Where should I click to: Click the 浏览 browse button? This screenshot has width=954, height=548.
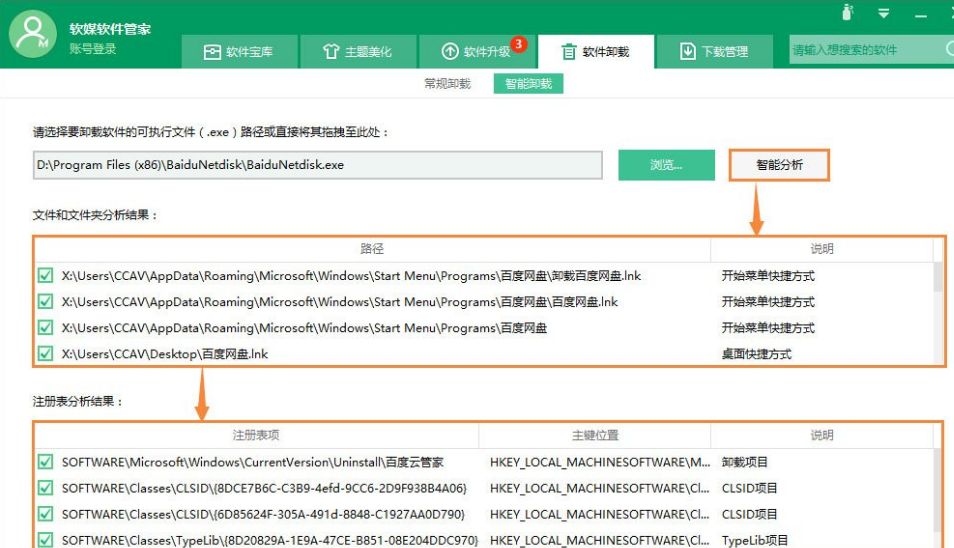666,165
